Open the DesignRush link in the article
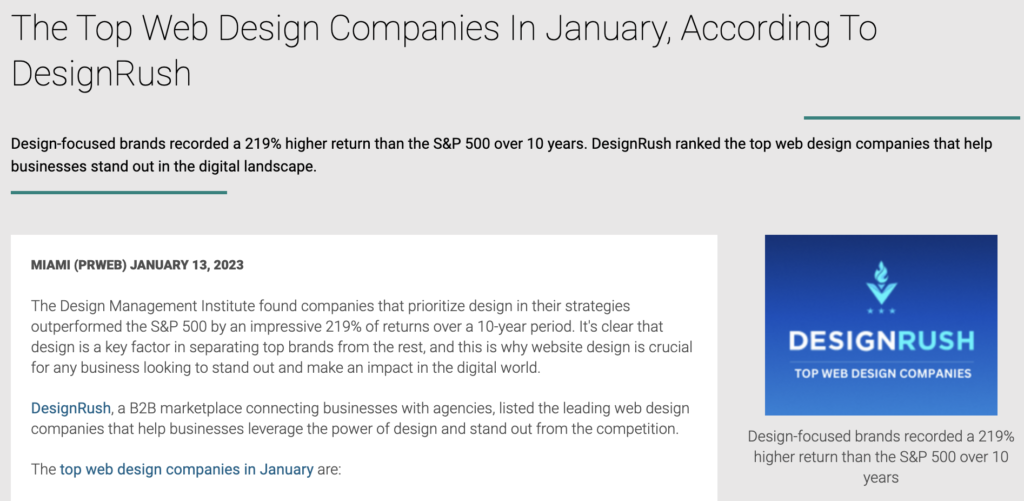1024x501 pixels. point(71,408)
